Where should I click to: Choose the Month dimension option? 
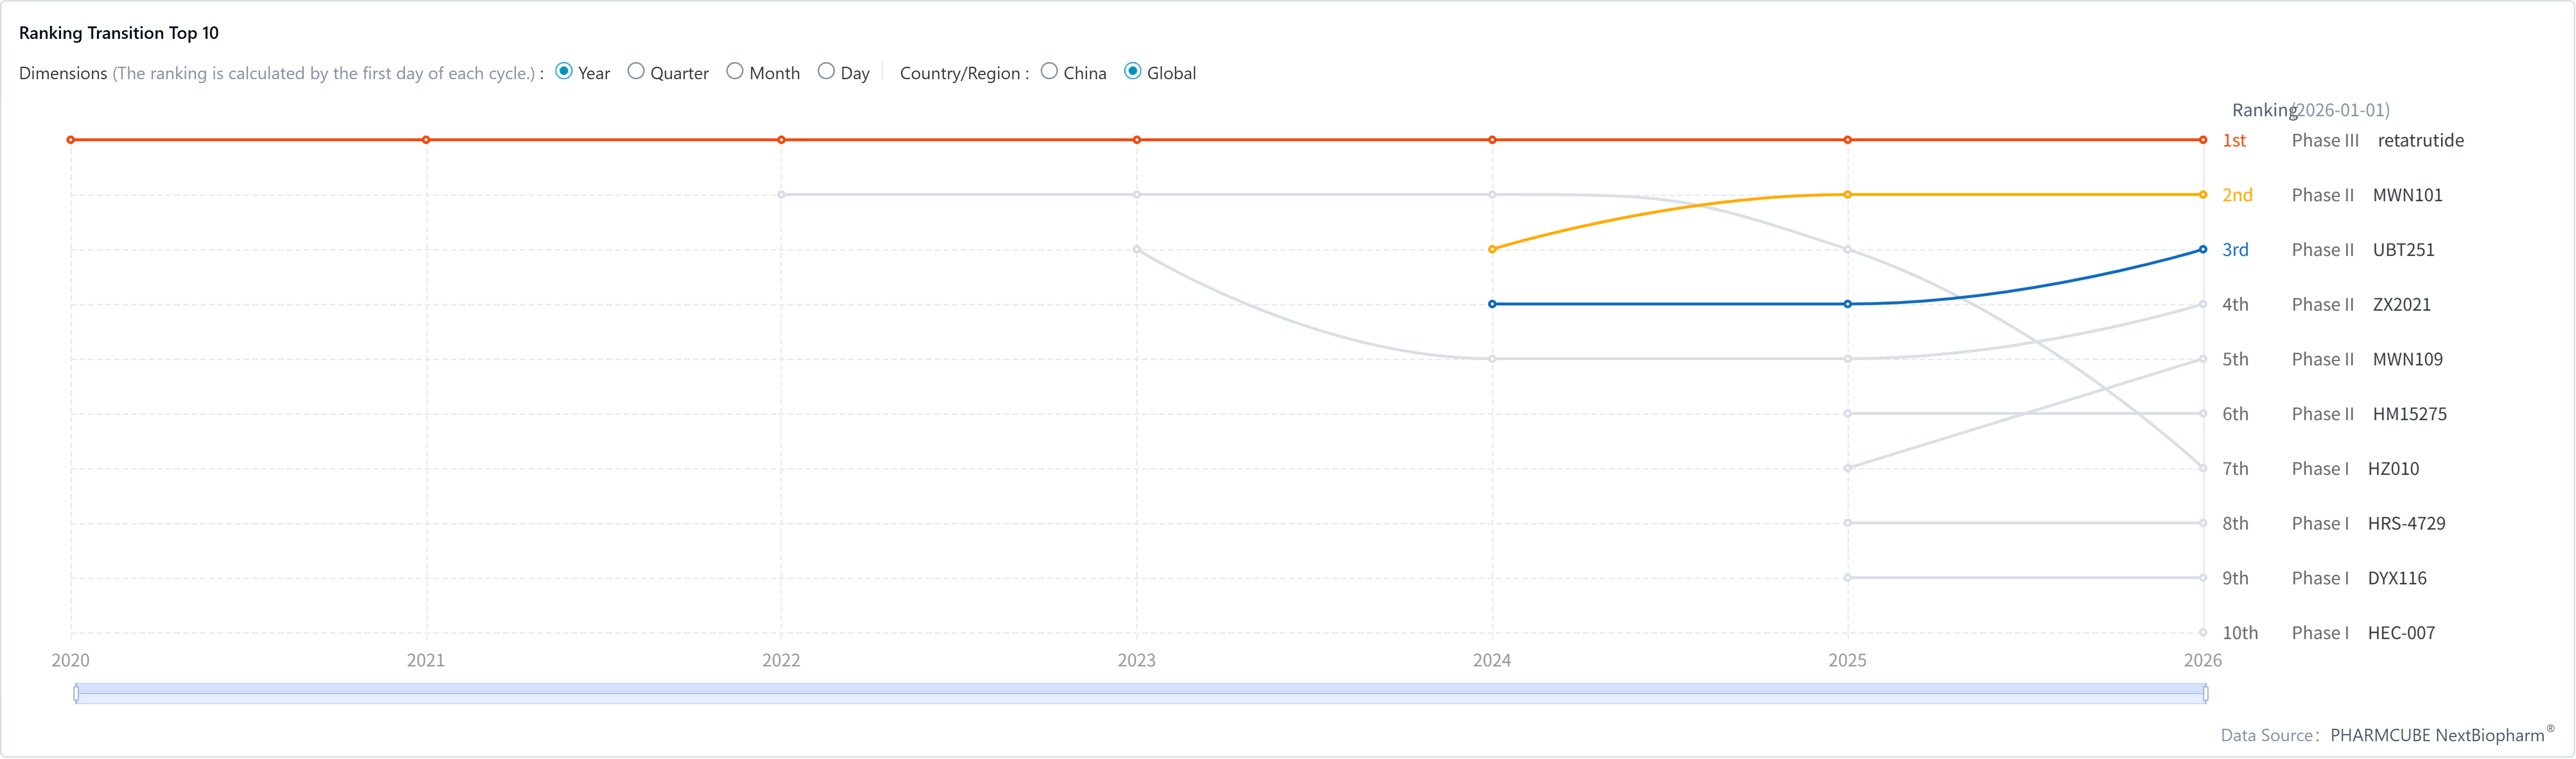click(735, 72)
